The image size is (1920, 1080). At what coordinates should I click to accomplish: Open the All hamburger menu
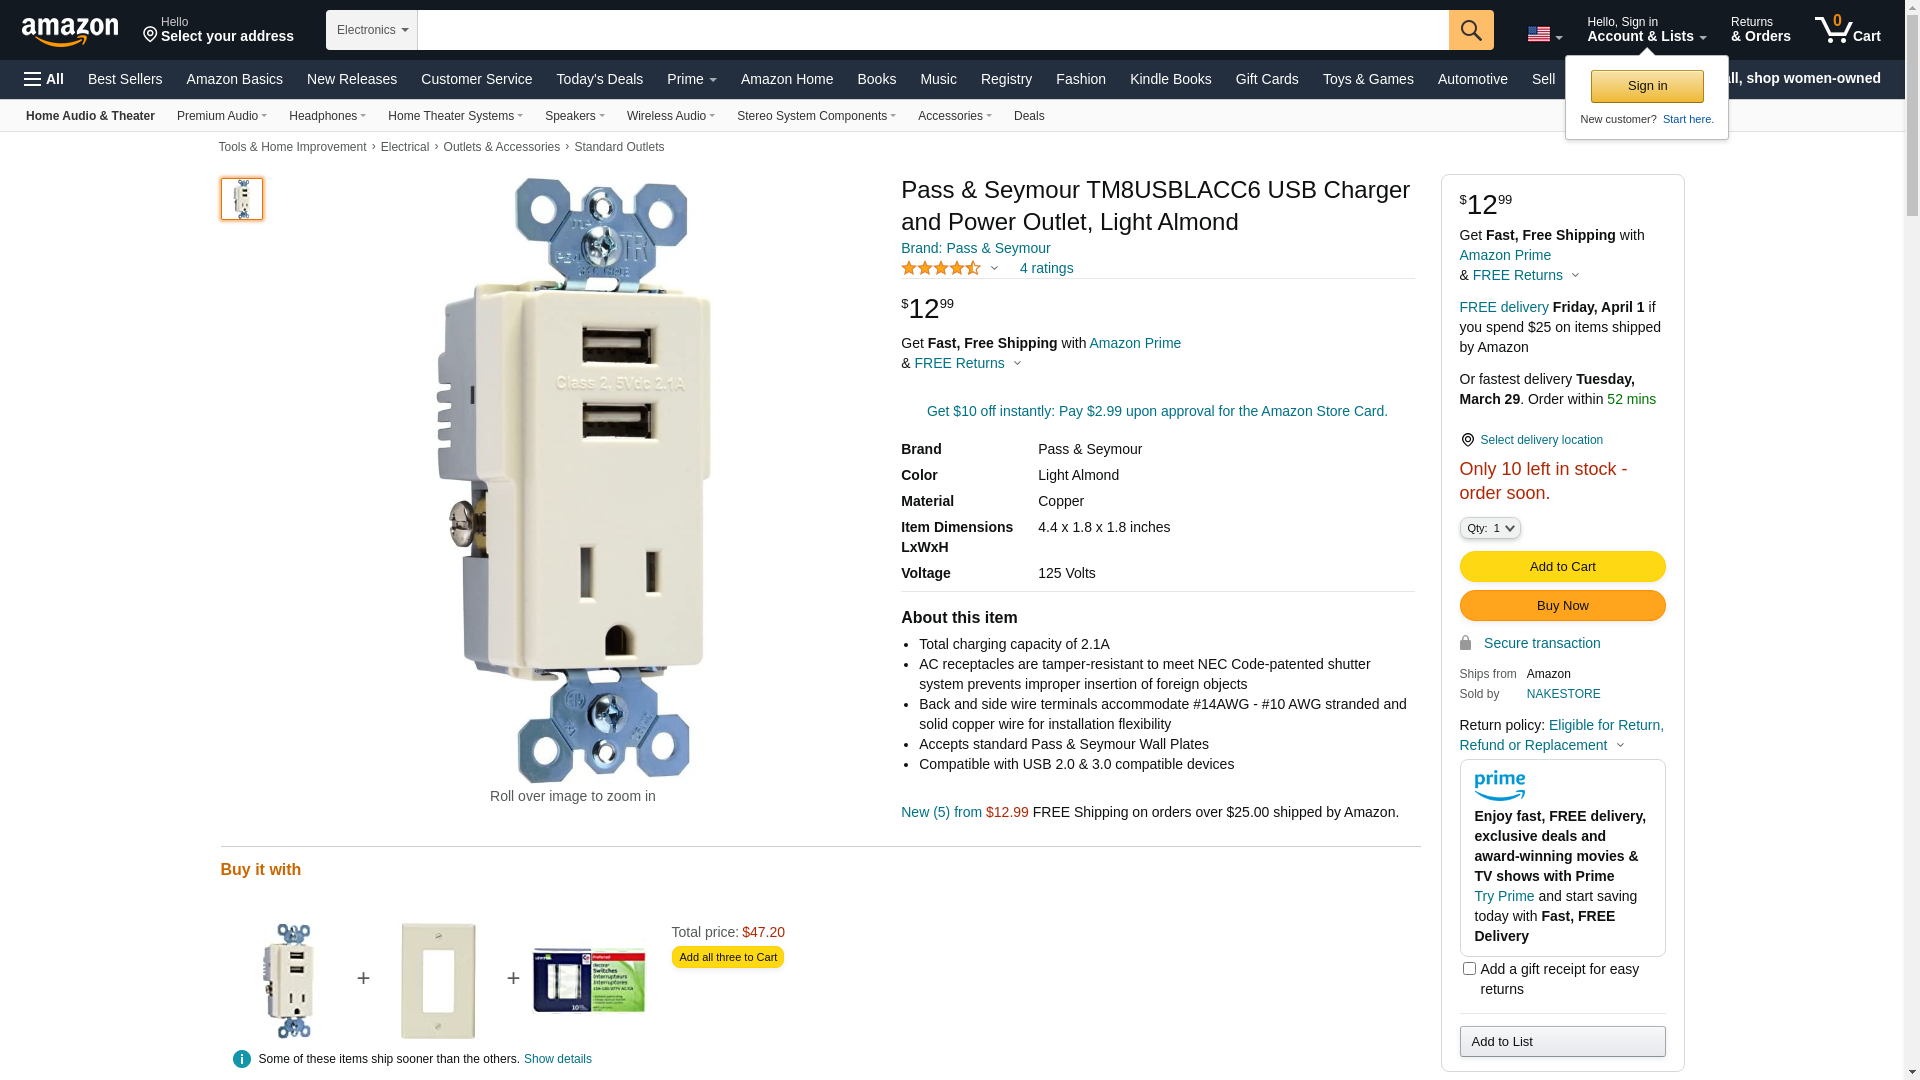44,79
